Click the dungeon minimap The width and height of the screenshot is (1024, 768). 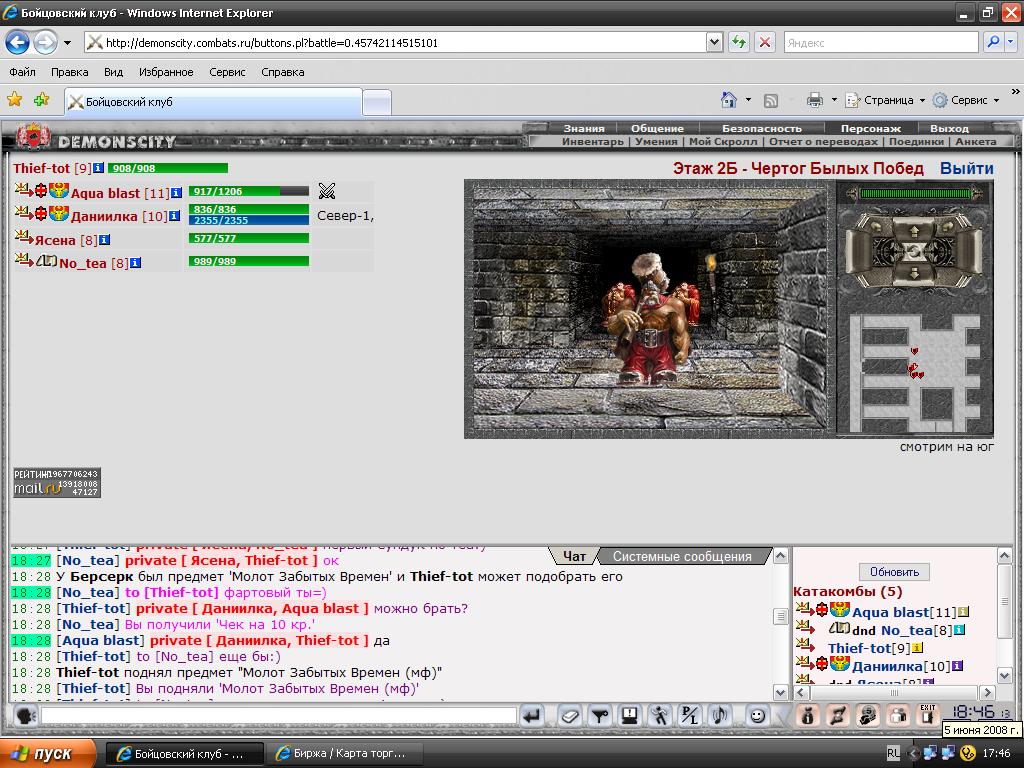pyautogui.click(x=915, y=373)
